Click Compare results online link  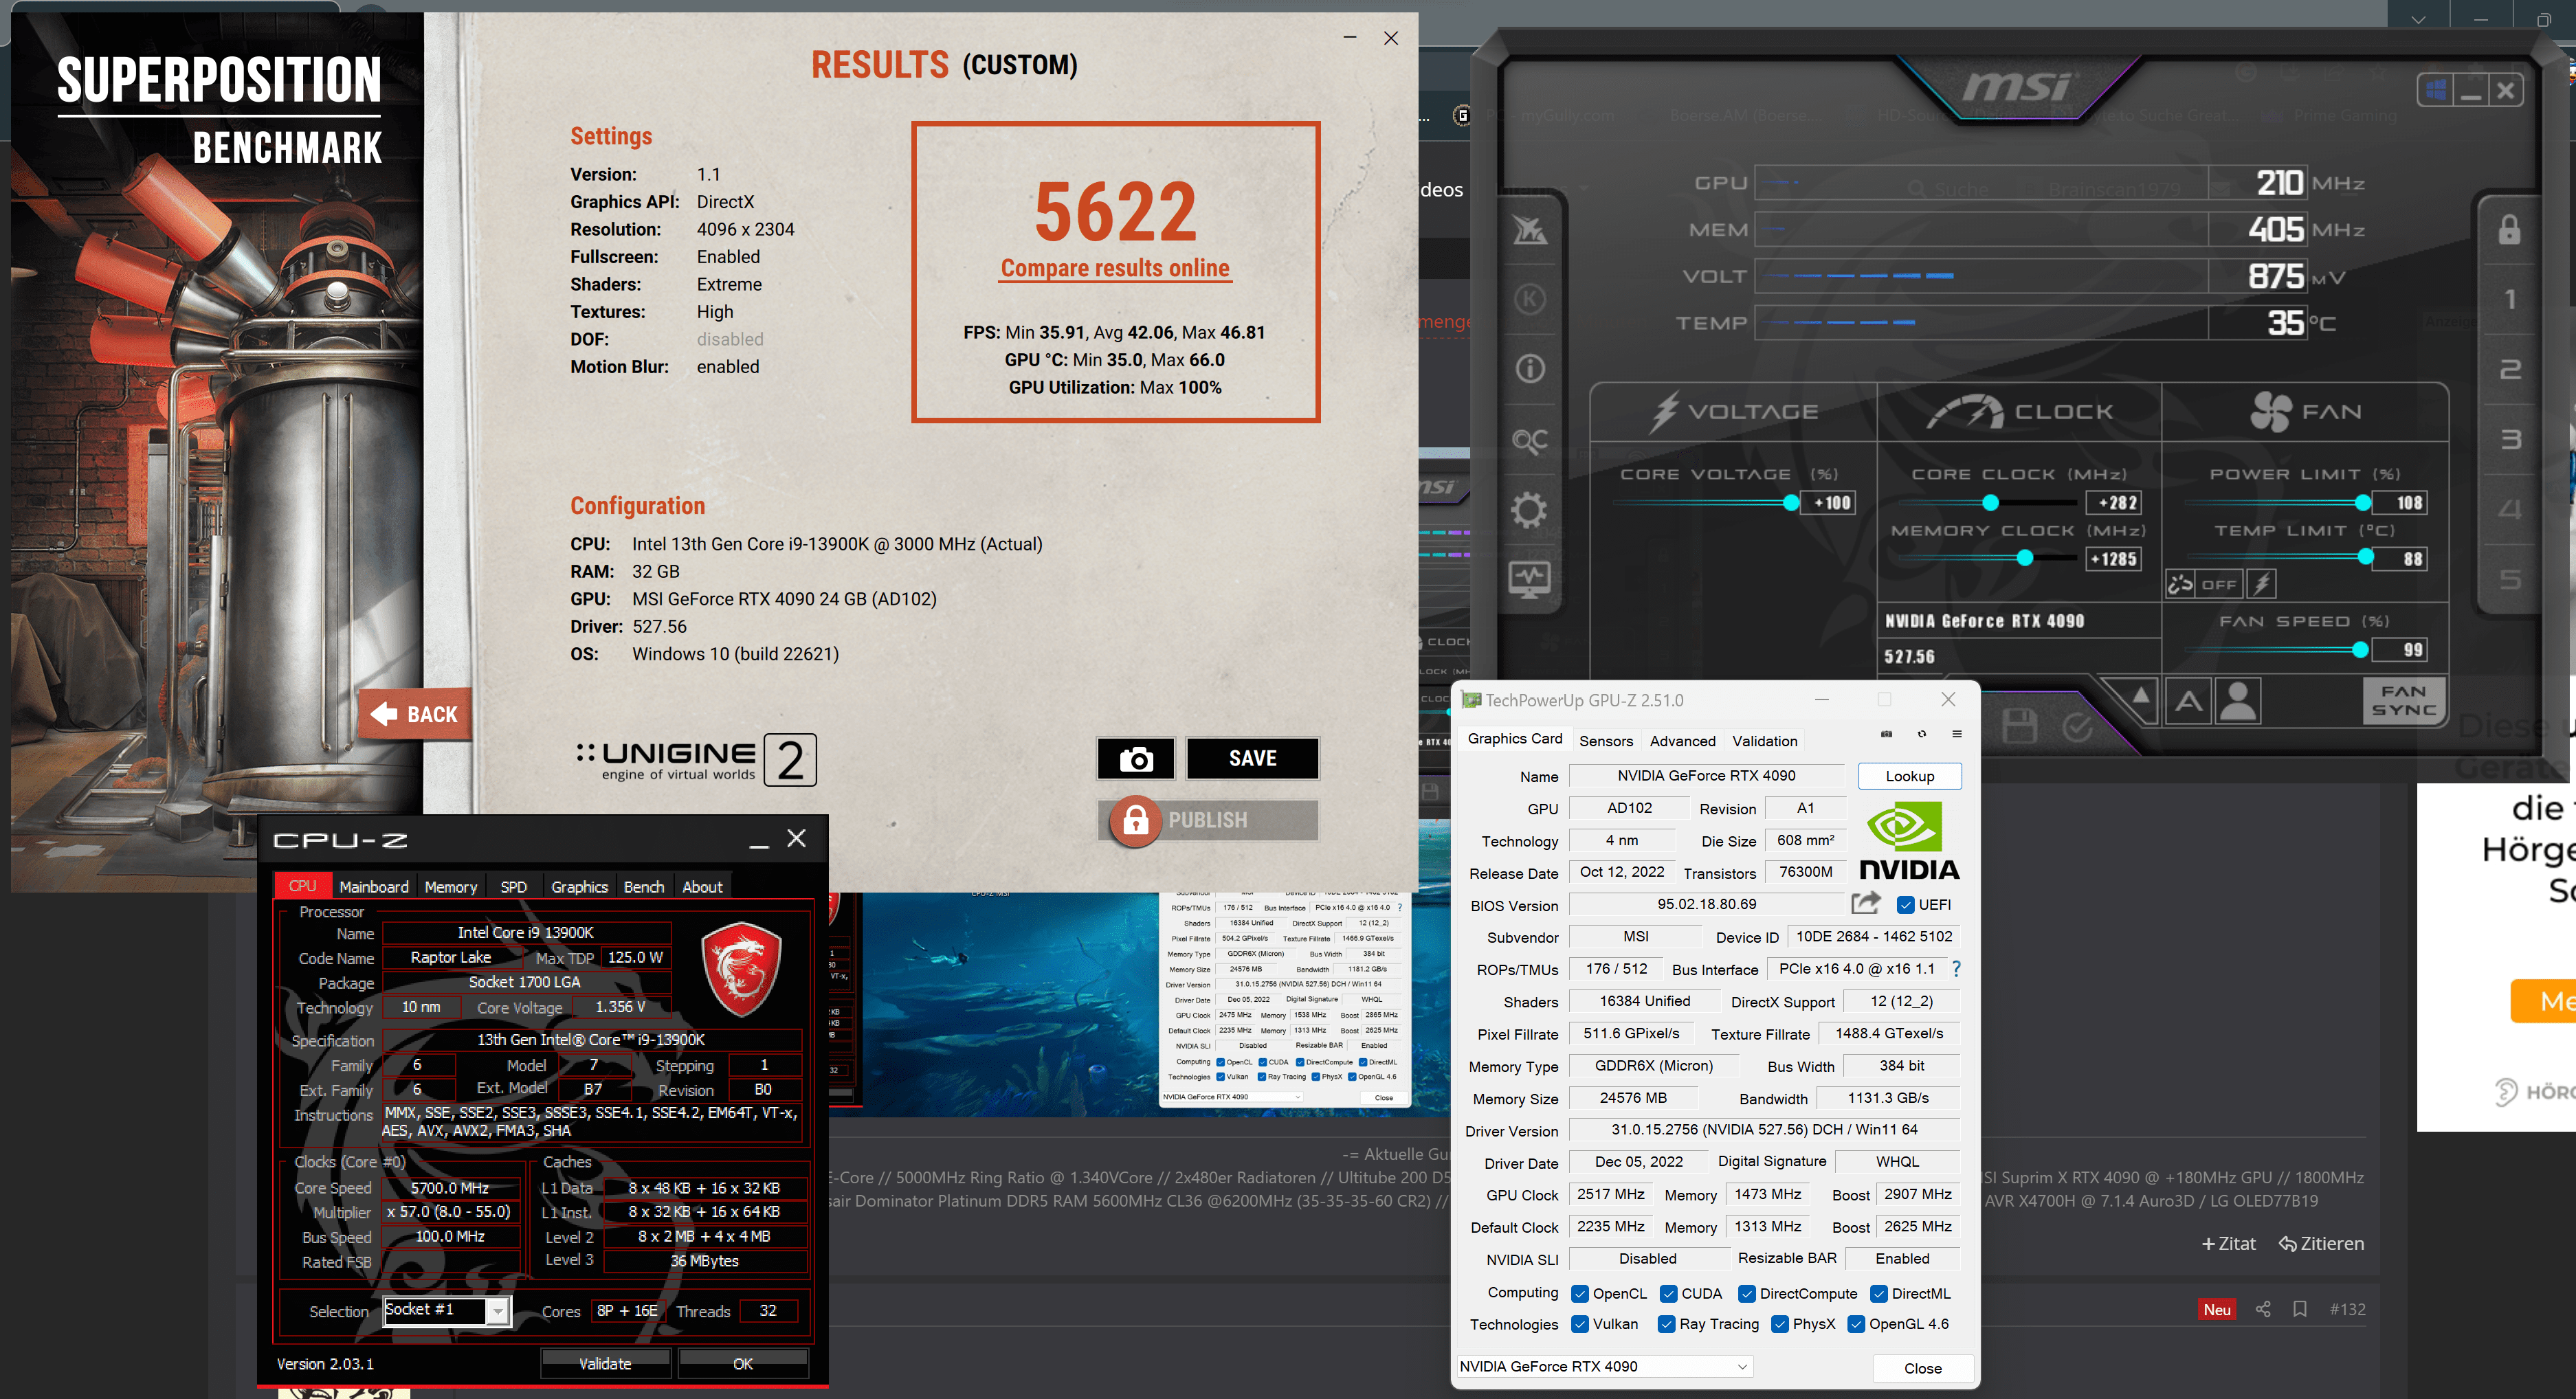click(1115, 268)
